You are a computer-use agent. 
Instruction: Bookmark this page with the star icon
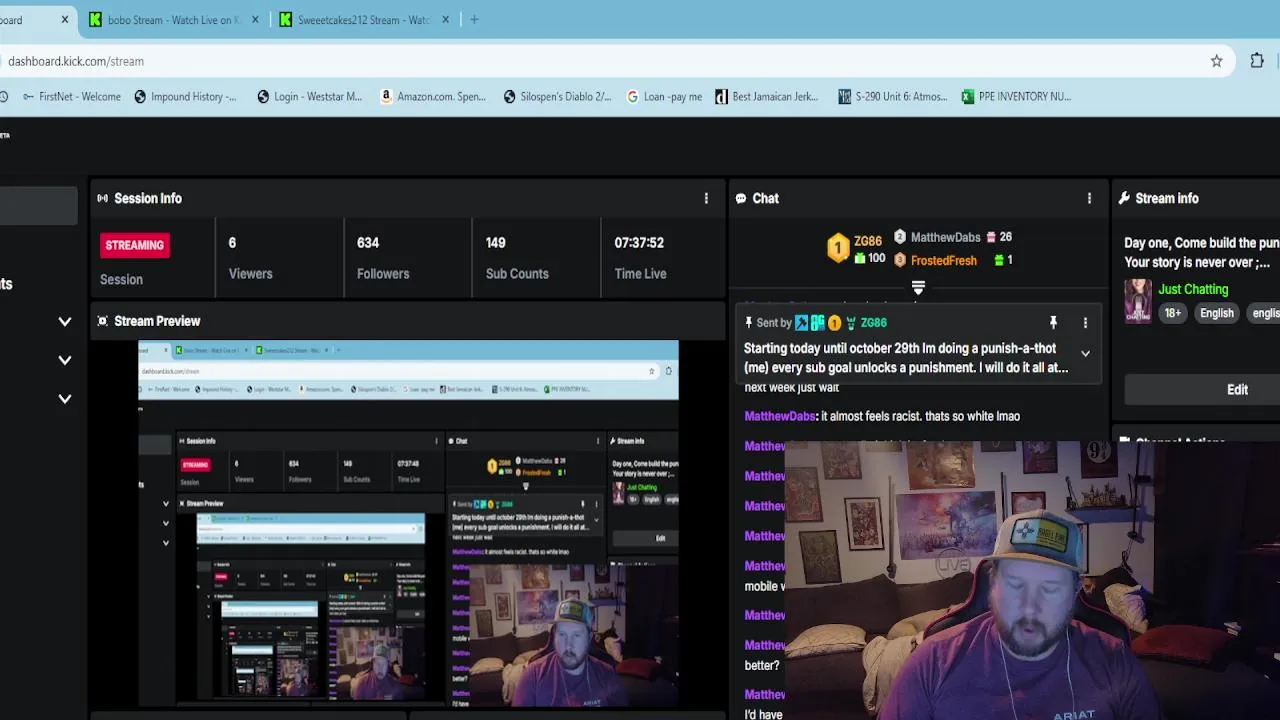pyautogui.click(x=1216, y=61)
